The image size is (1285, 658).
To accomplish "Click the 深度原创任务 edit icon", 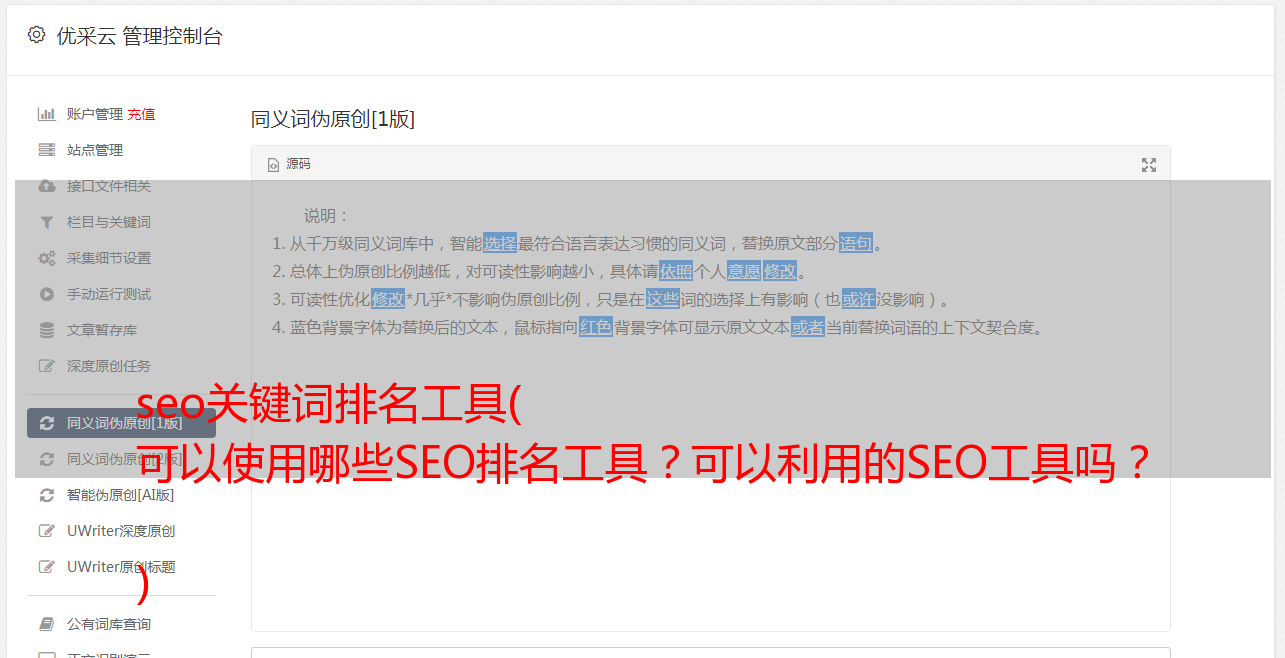I will [x=46, y=366].
